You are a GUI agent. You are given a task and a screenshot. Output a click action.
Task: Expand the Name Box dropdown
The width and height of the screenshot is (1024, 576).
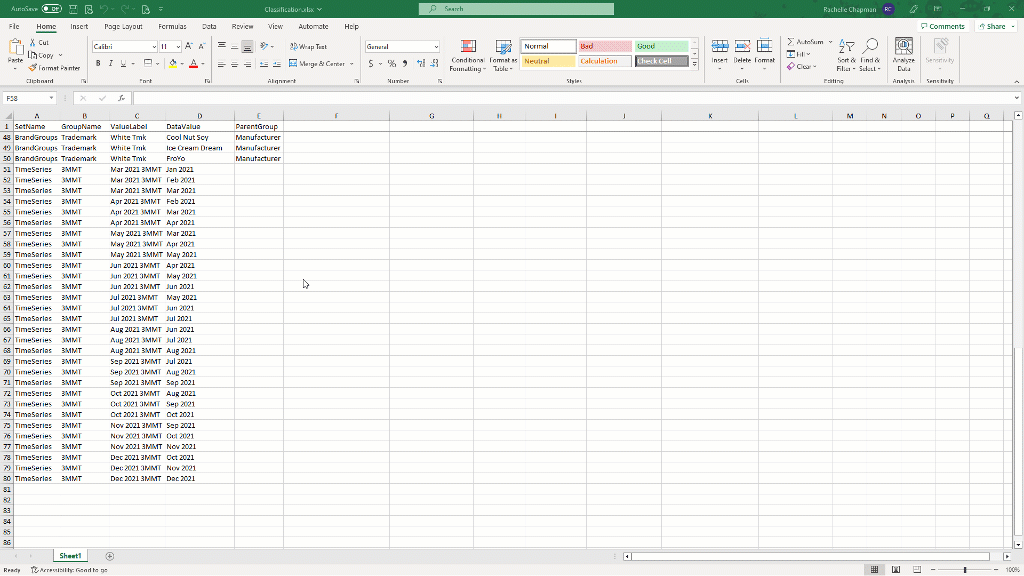pyautogui.click(x=51, y=99)
